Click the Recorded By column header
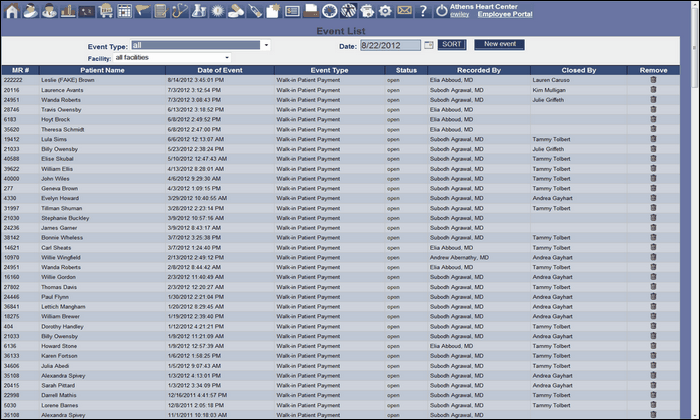 479,70
